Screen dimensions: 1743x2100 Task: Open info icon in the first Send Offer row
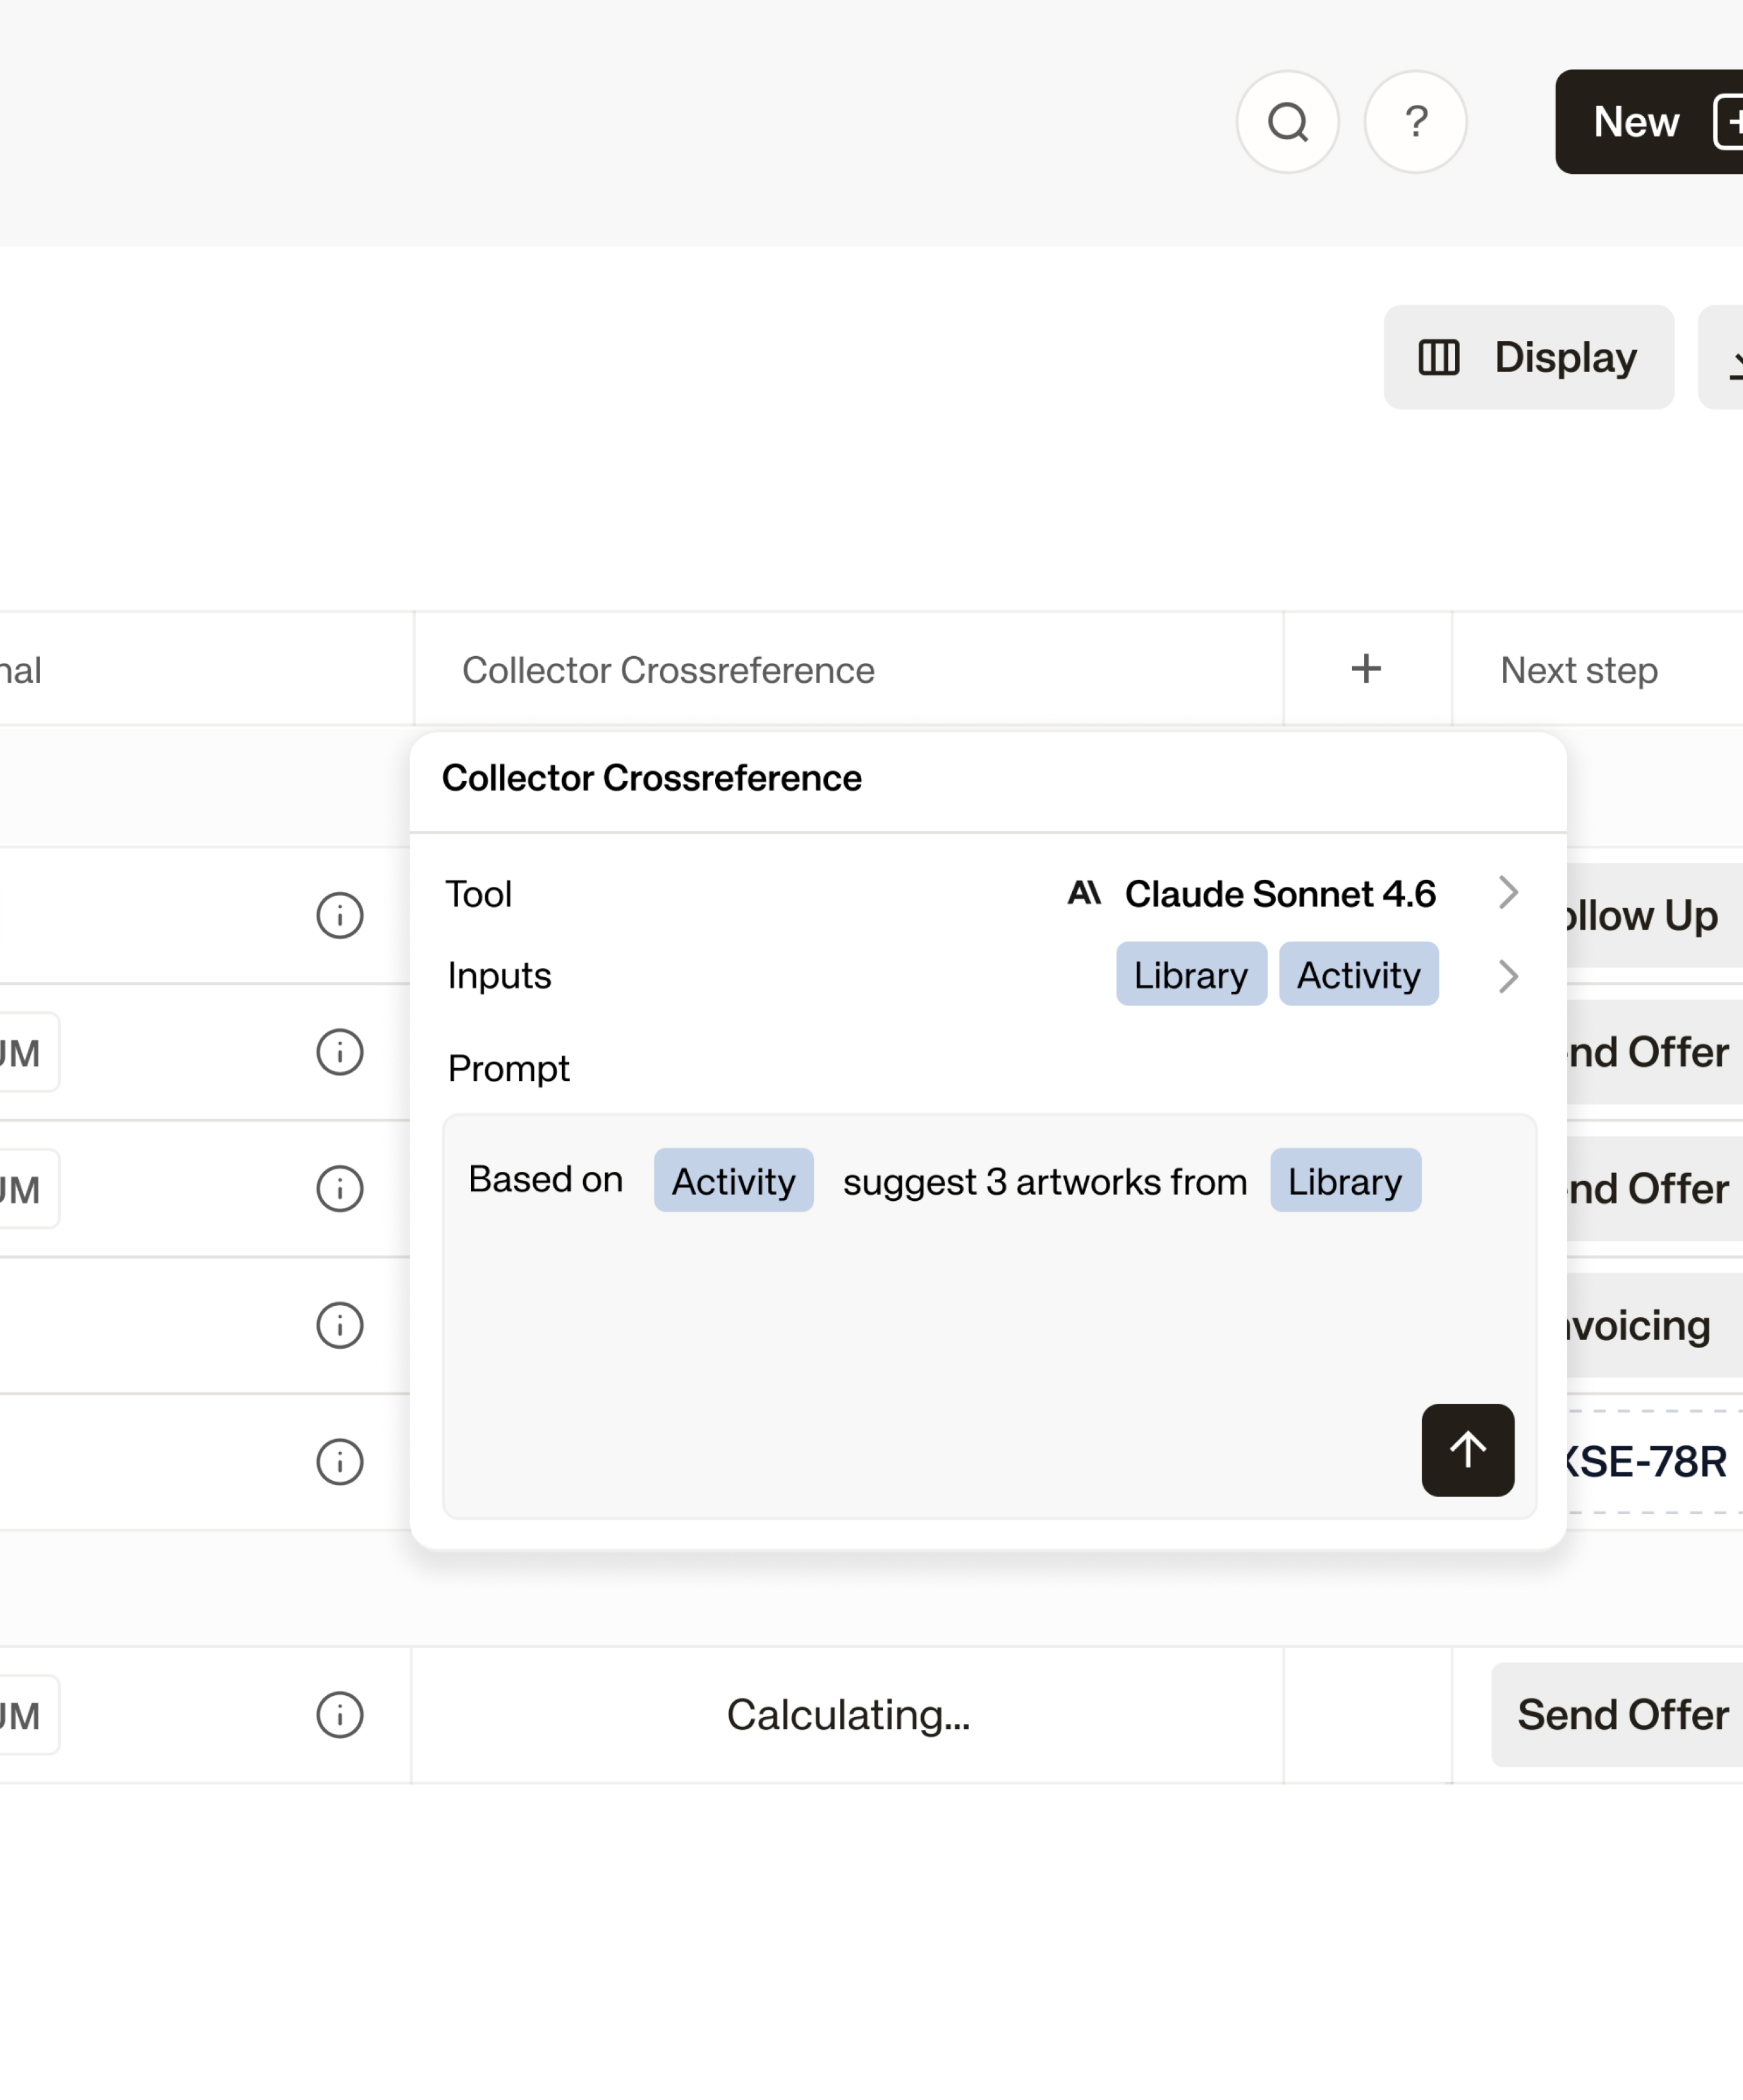pos(339,1052)
